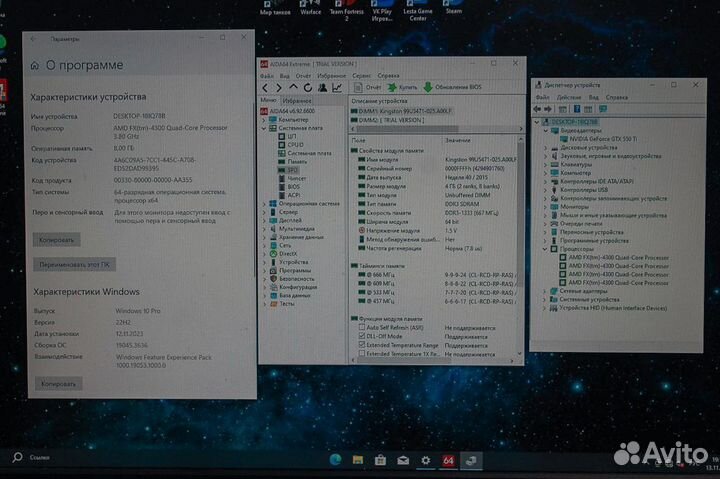The width and height of the screenshot is (720, 479).
Task: Click AIDA64 red 64 taskbar icon
Action: [448, 460]
